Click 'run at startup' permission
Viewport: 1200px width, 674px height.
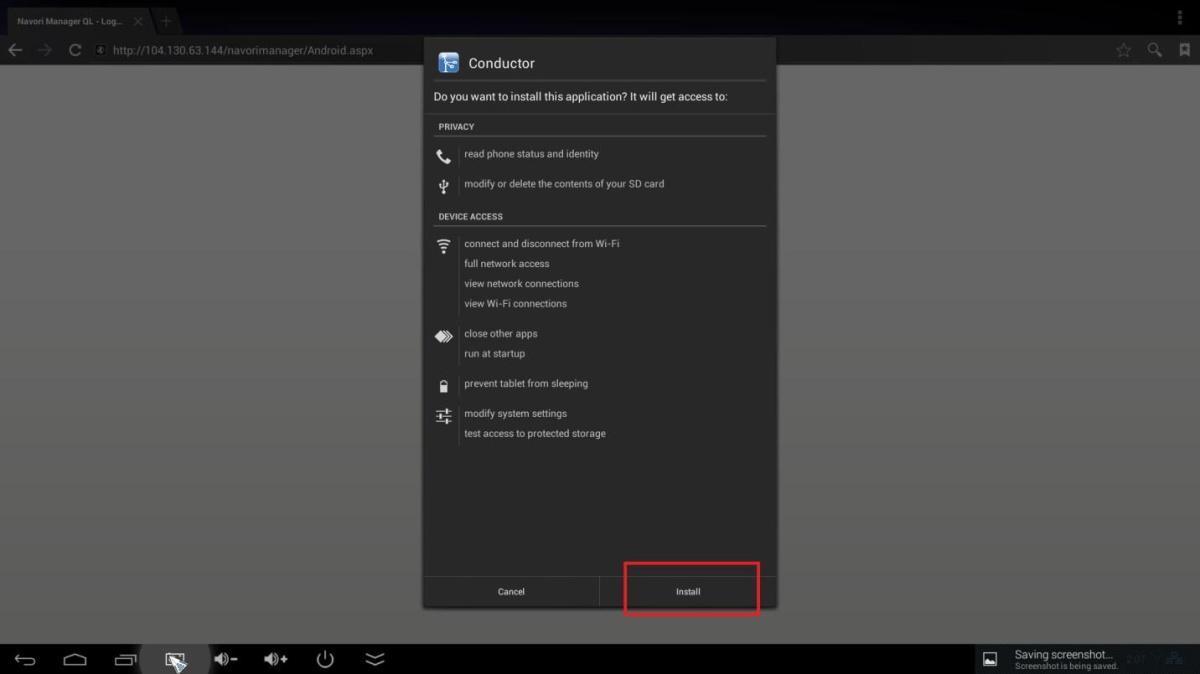click(494, 354)
